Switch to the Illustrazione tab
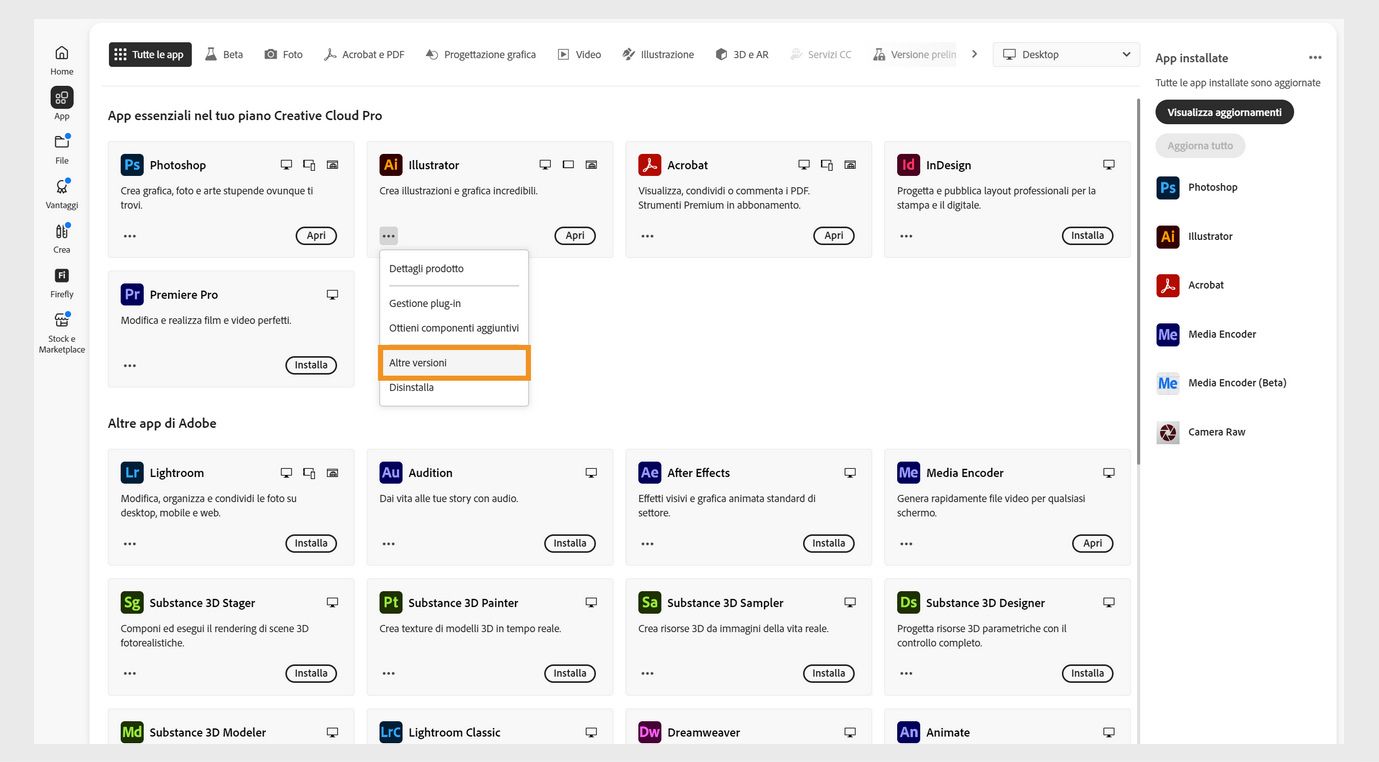The width and height of the screenshot is (1379, 762). [658, 55]
